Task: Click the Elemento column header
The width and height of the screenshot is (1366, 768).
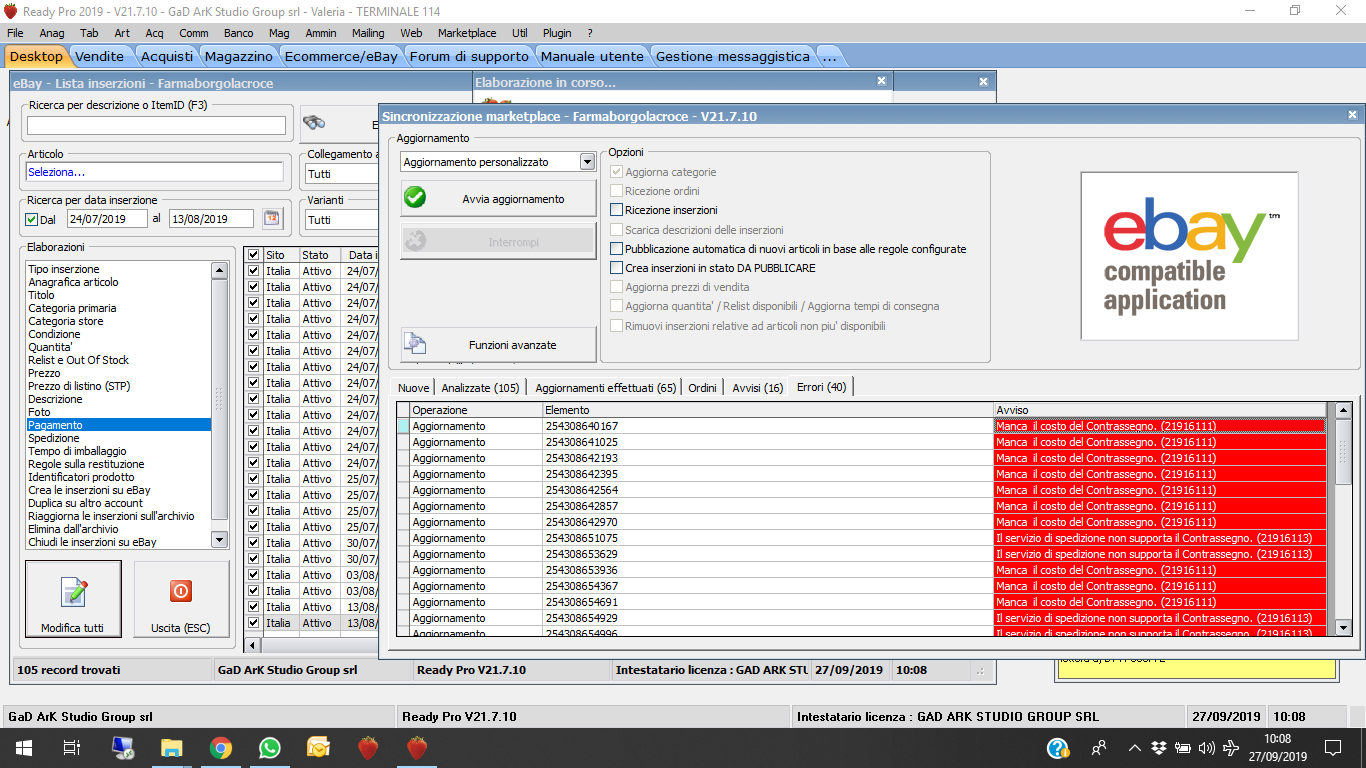Action: click(x=767, y=410)
